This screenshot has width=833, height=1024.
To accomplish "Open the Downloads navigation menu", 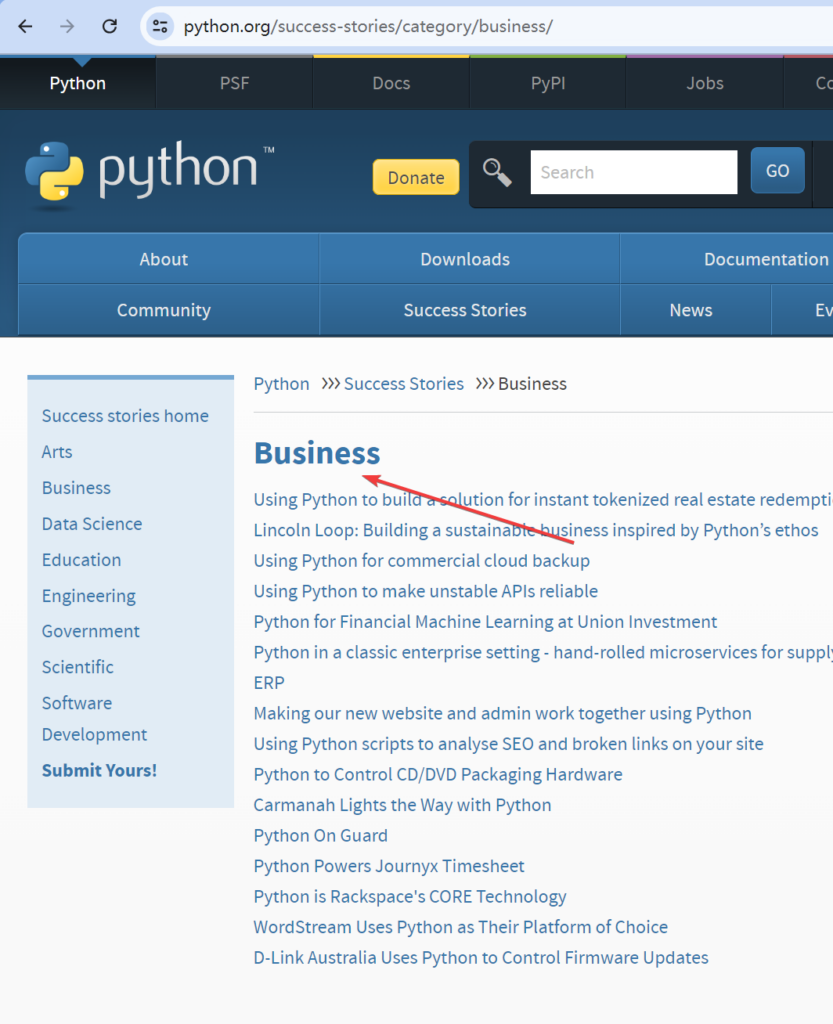I will pyautogui.click(x=465, y=259).
